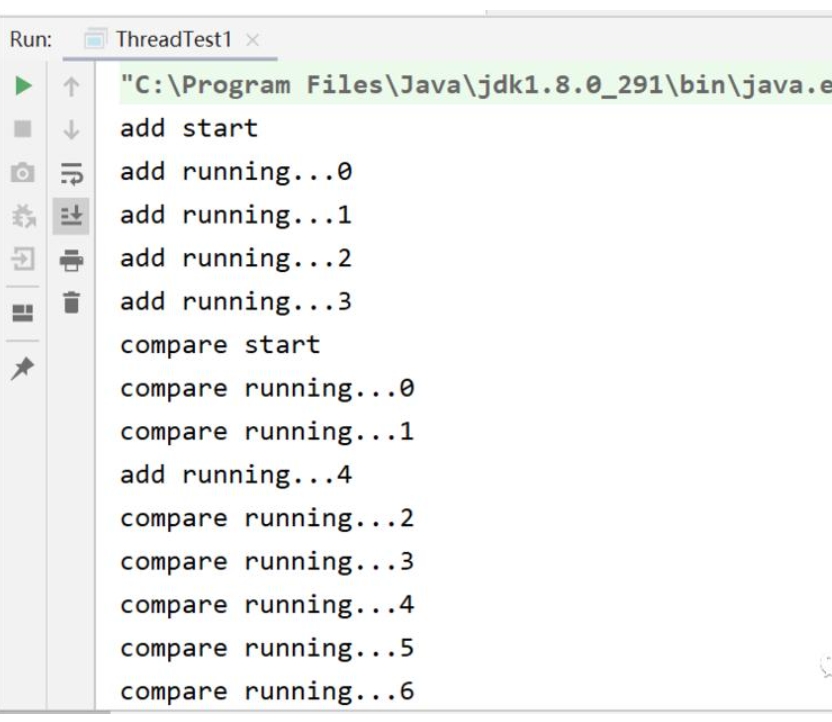Open the Restore Layout icon
This screenshot has width=832, height=722.
22,313
